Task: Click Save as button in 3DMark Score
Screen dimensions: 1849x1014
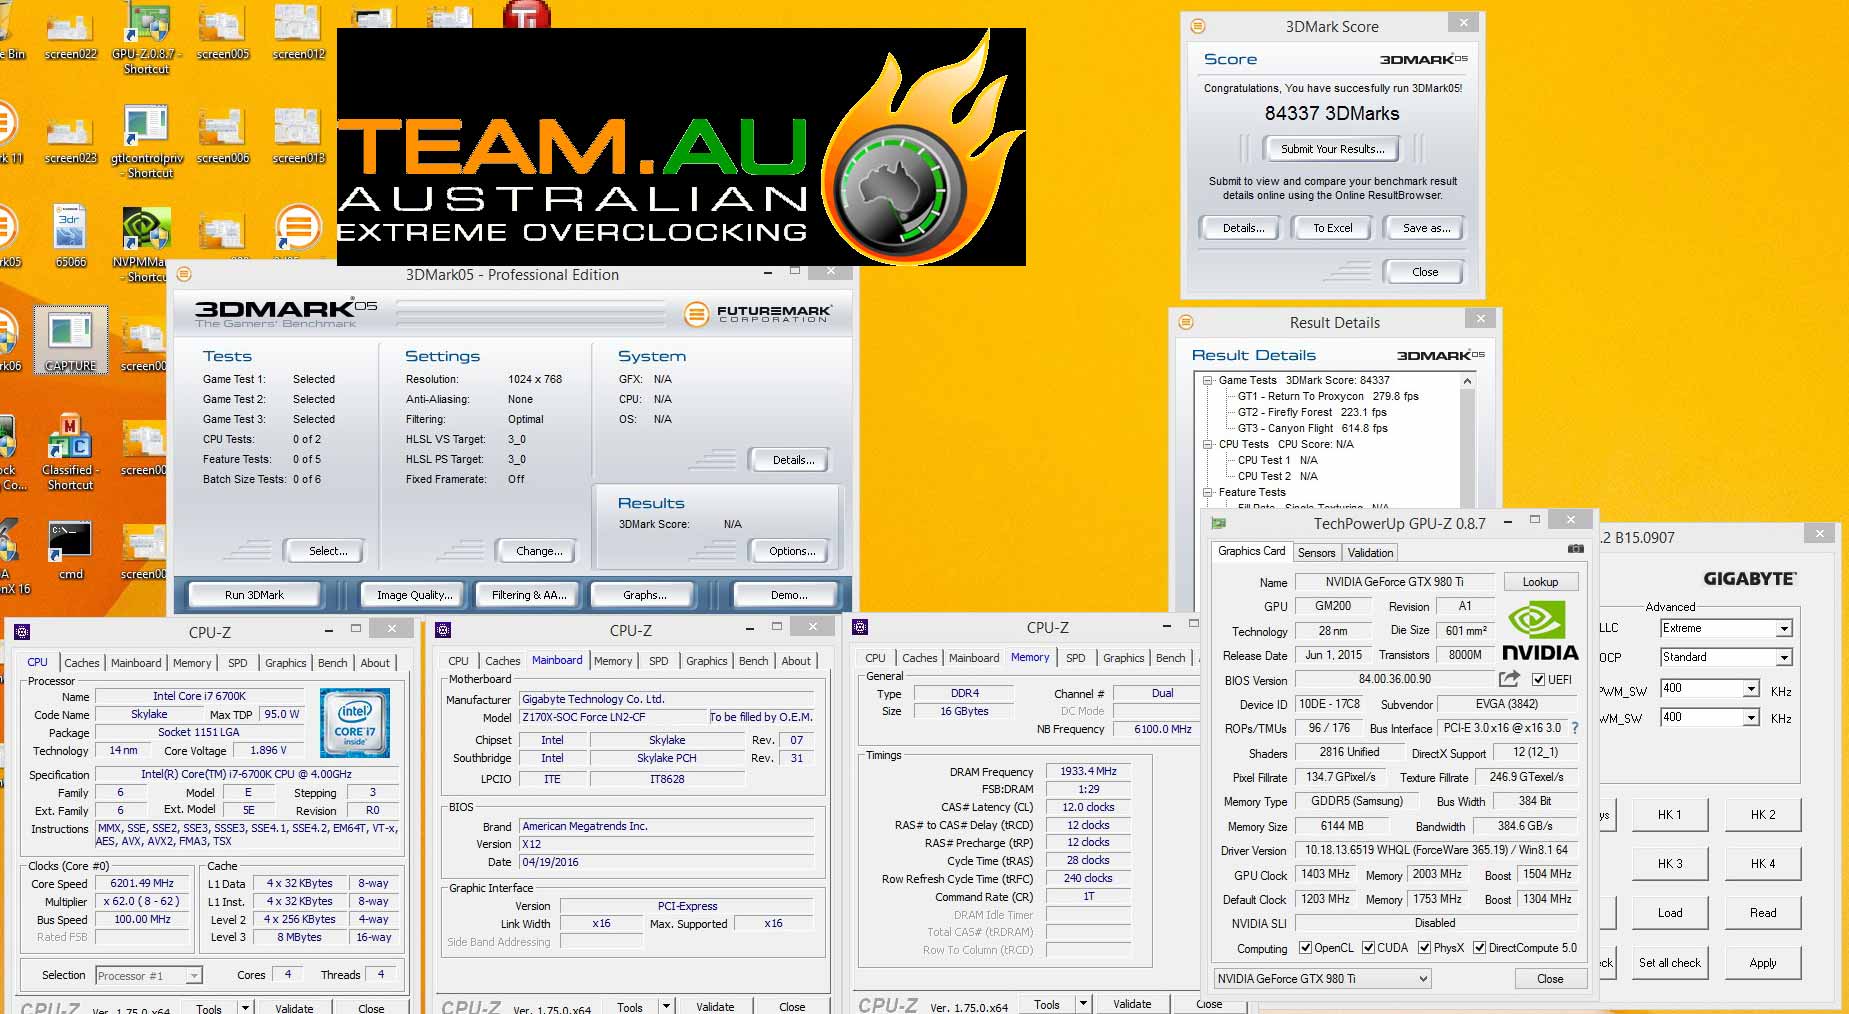Action: [1426, 228]
